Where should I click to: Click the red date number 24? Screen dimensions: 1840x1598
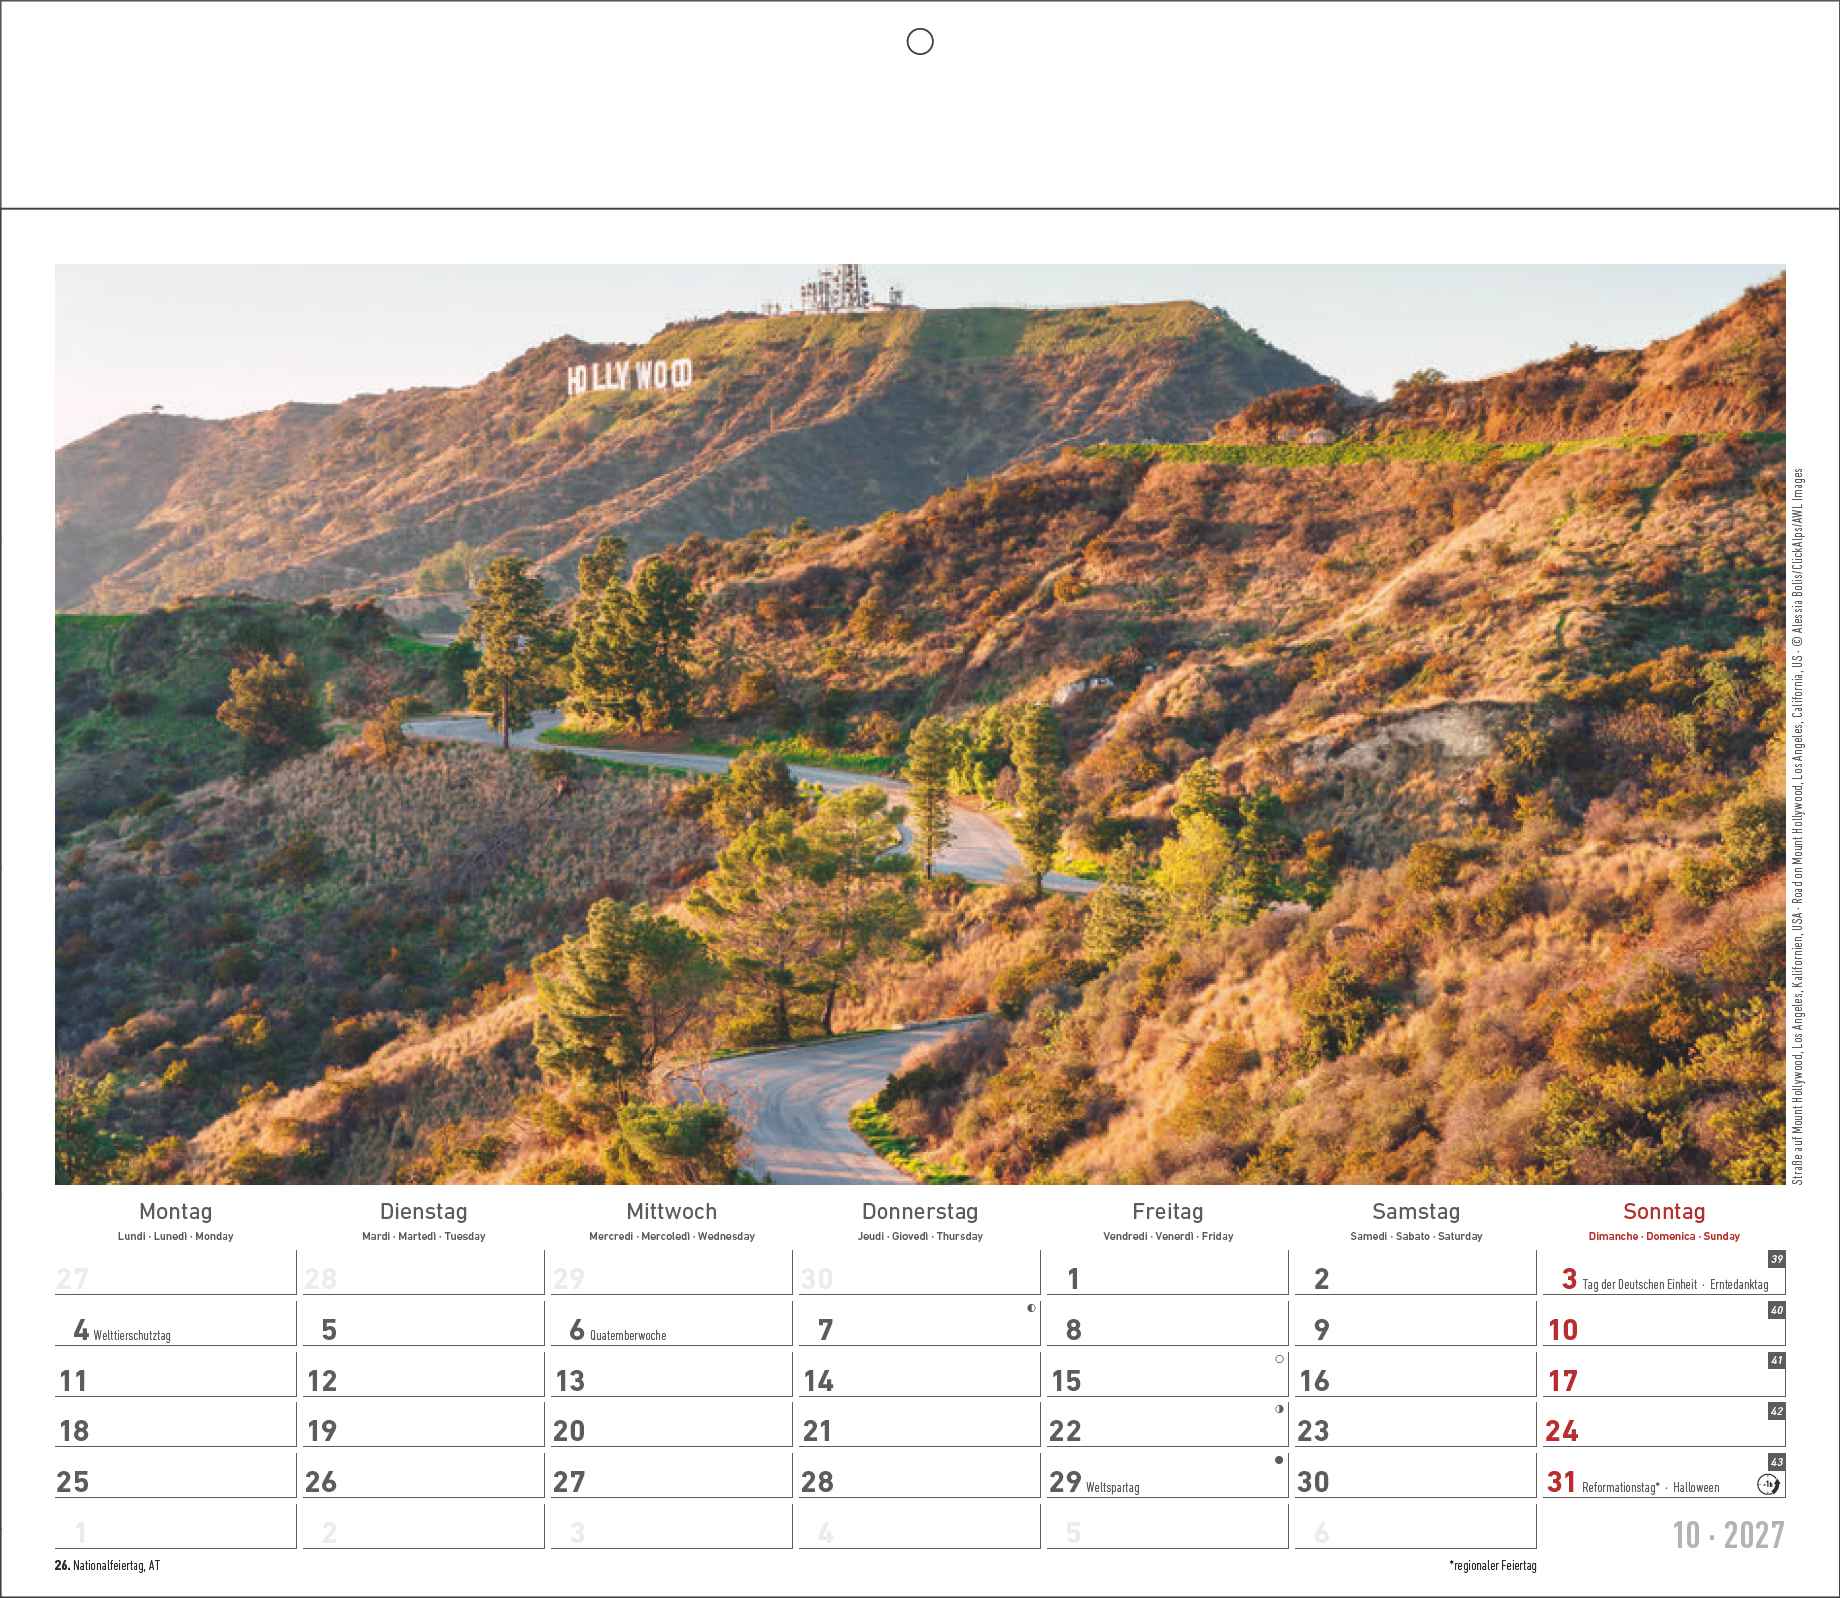[x=1562, y=1431]
